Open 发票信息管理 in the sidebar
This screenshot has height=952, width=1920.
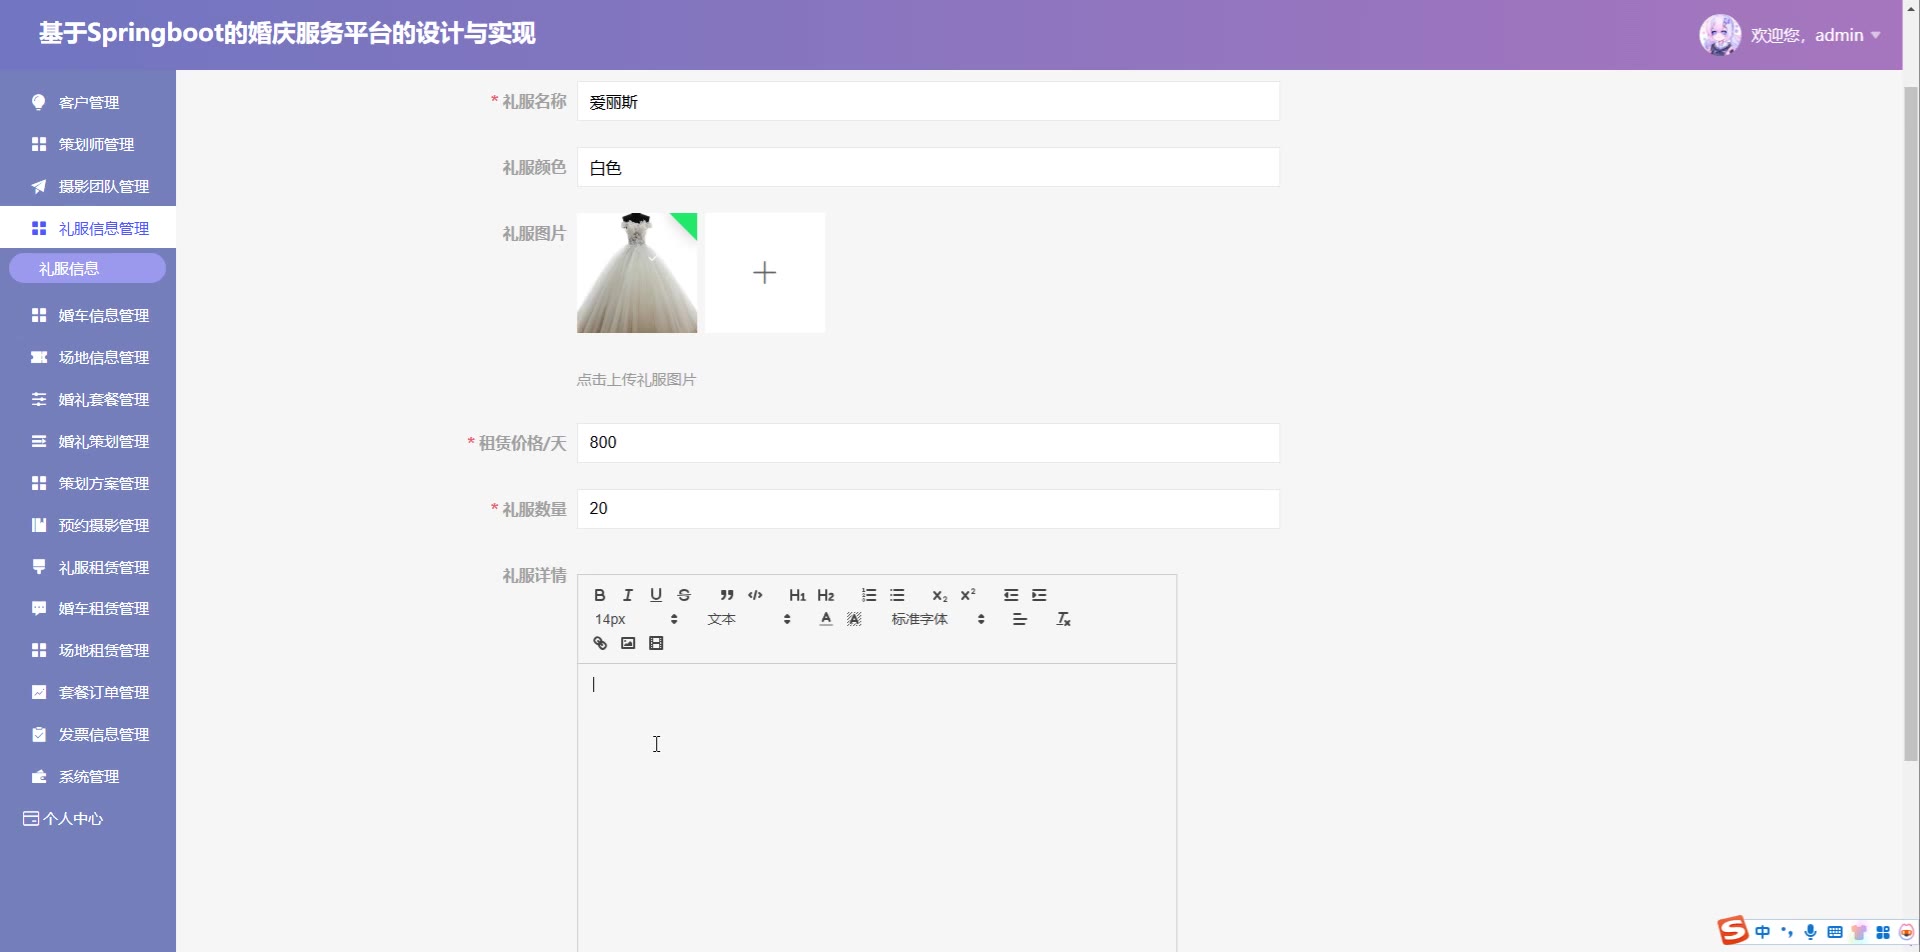pyautogui.click(x=88, y=734)
